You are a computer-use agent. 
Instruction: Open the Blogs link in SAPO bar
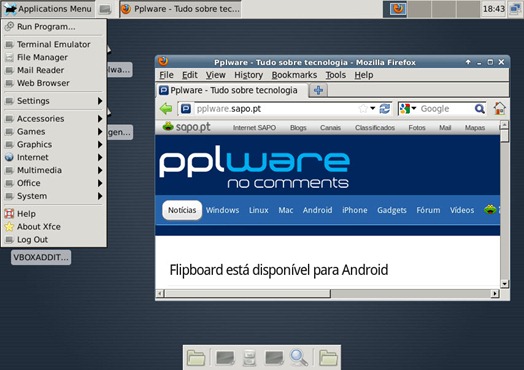click(x=298, y=128)
